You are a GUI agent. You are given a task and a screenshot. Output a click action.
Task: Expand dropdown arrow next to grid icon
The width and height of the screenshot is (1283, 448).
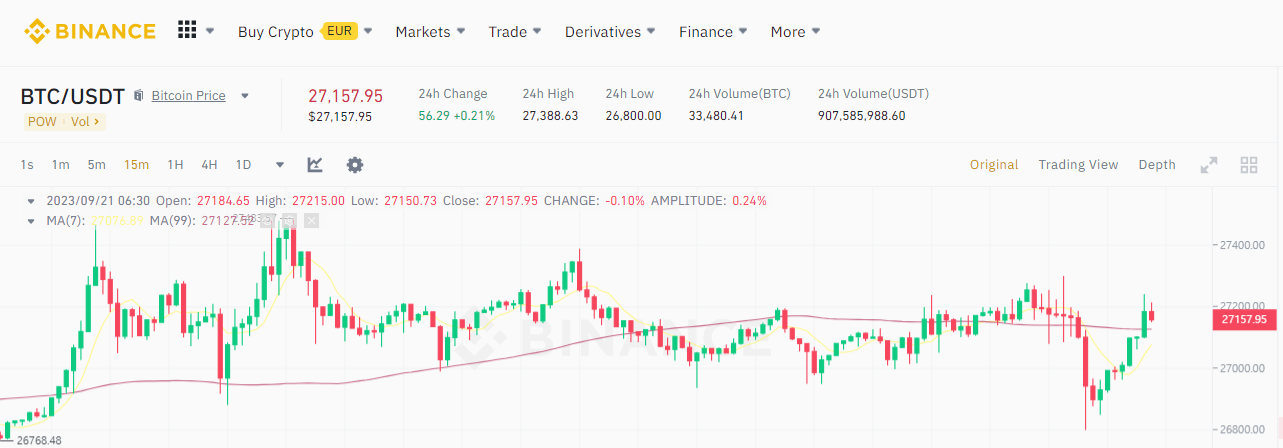point(210,31)
